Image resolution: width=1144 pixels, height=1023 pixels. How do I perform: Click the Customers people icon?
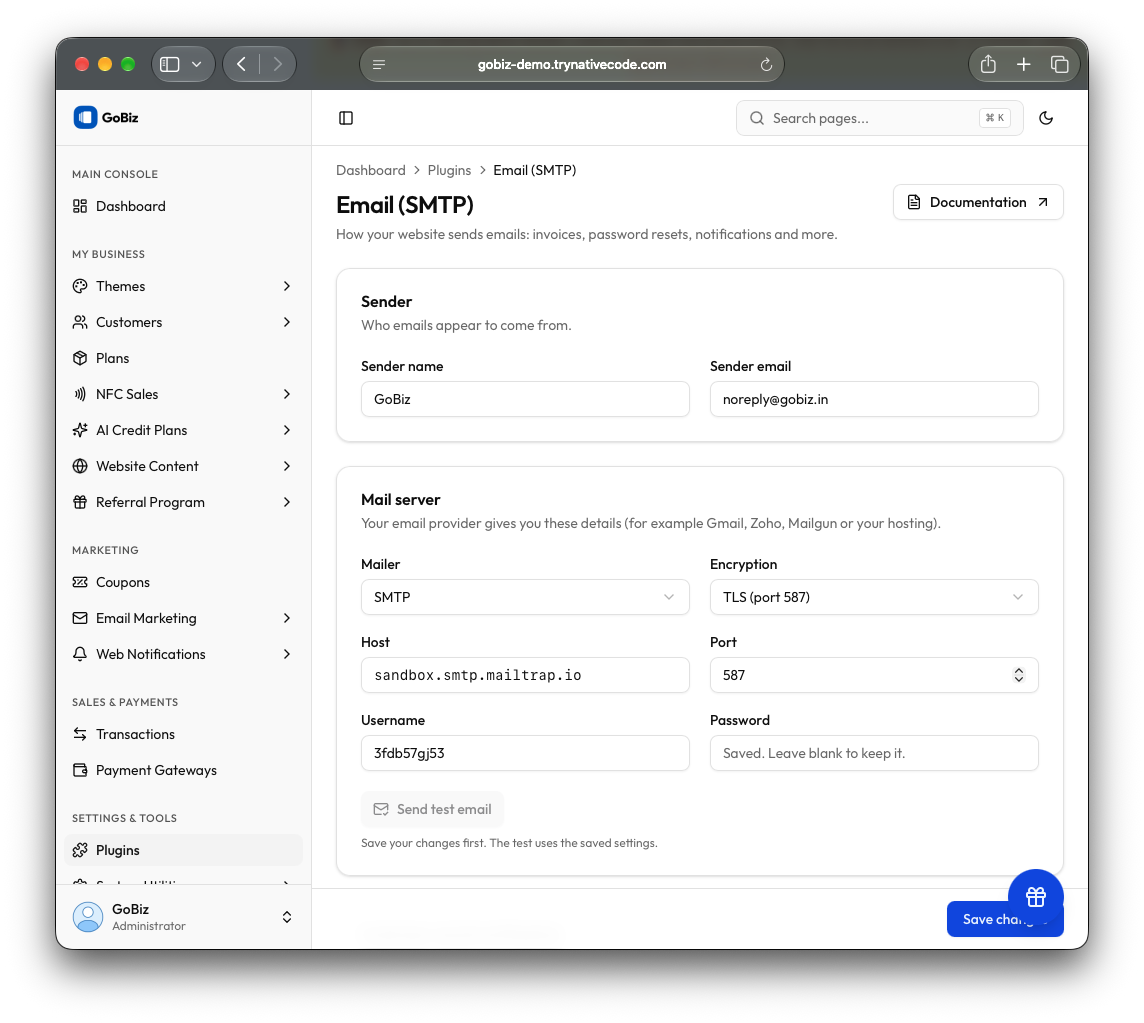pyautogui.click(x=80, y=322)
